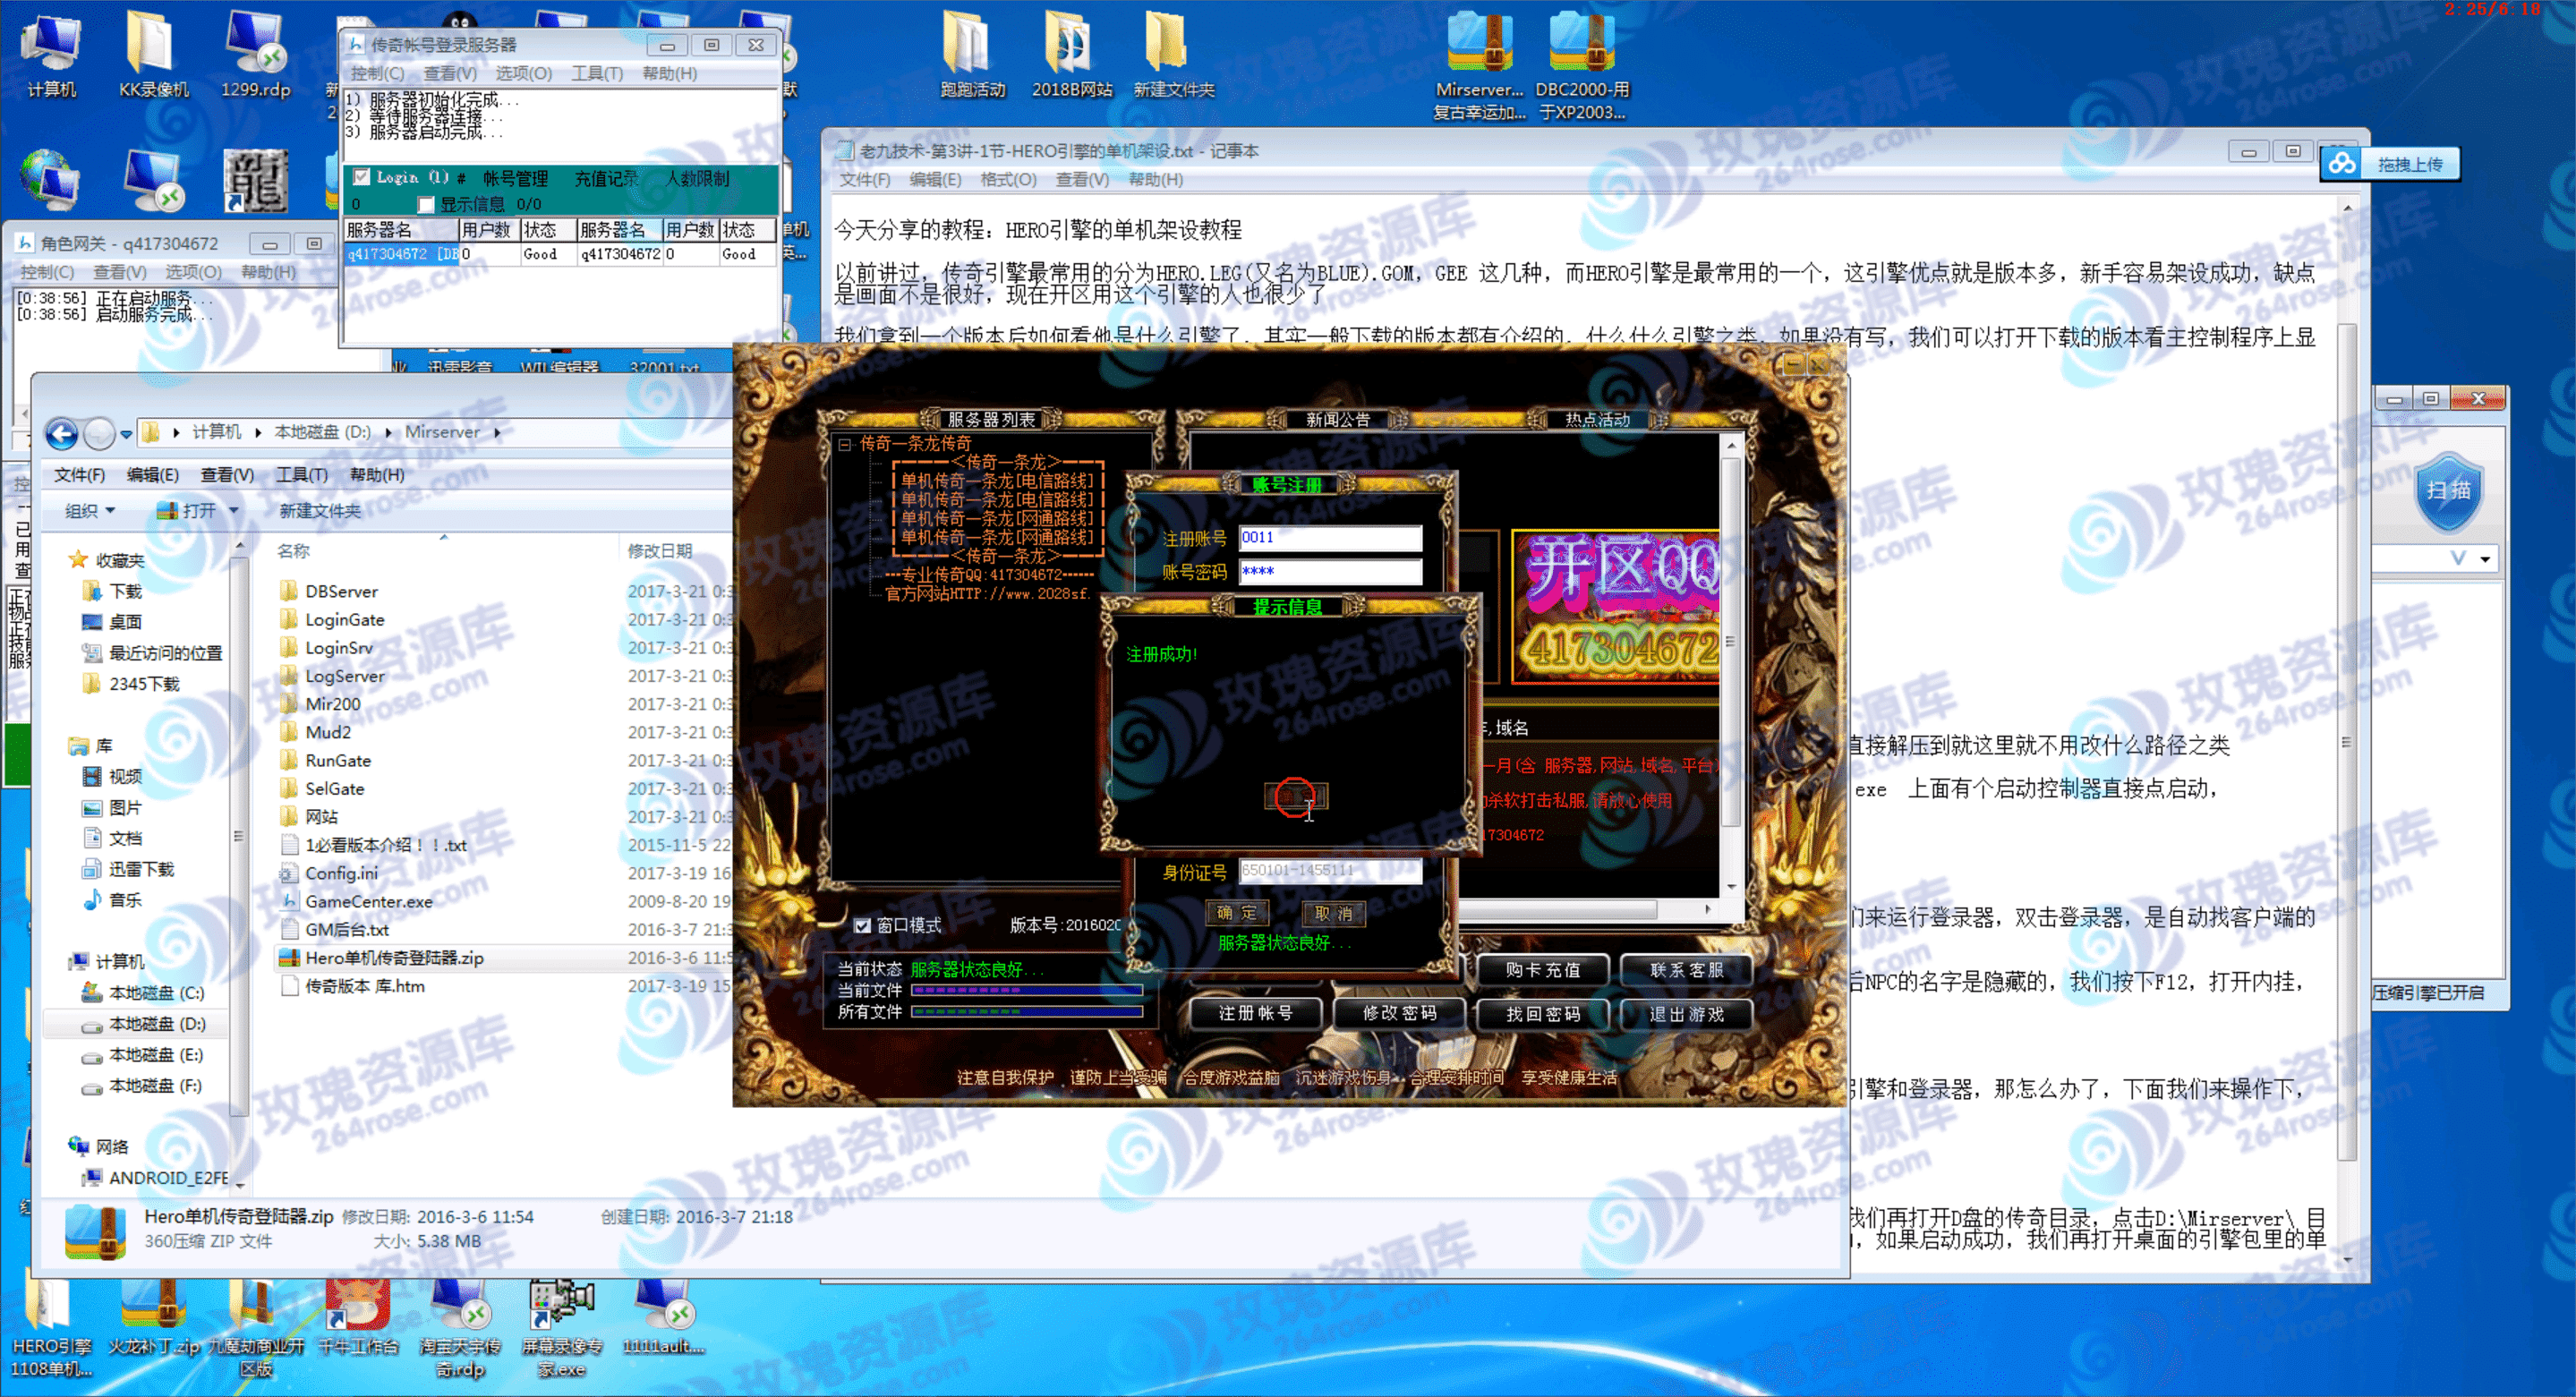Enable the 显示信息 checkbox
Image resolution: width=2576 pixels, height=1397 pixels.
(x=426, y=204)
